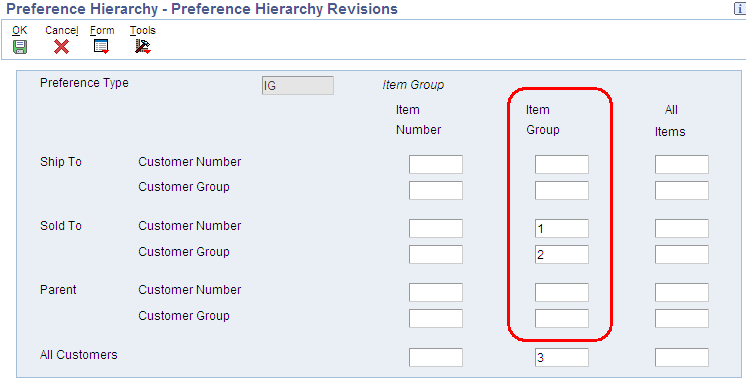Click Sold To Customer Group Item Group field with 2
Image resolution: width=746 pixels, height=384 pixels.
(562, 255)
